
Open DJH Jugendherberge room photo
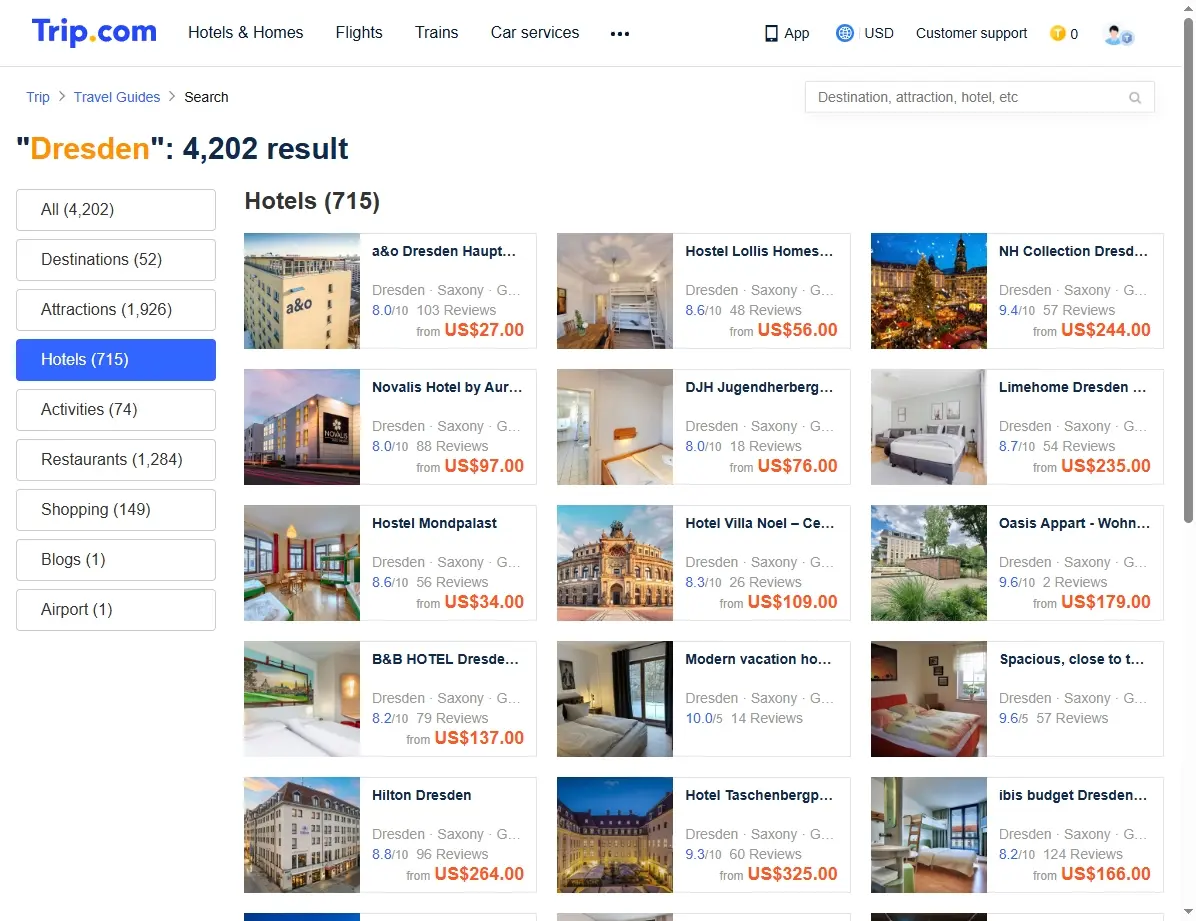pos(615,427)
